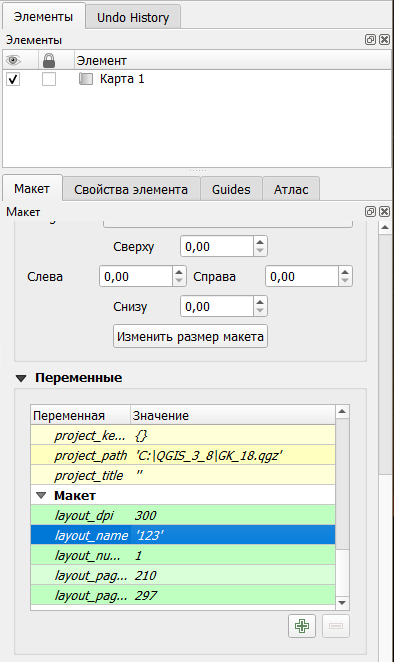Click the project_ke... variable row
Image resolution: width=394 pixels, height=662 pixels.
pos(183,435)
